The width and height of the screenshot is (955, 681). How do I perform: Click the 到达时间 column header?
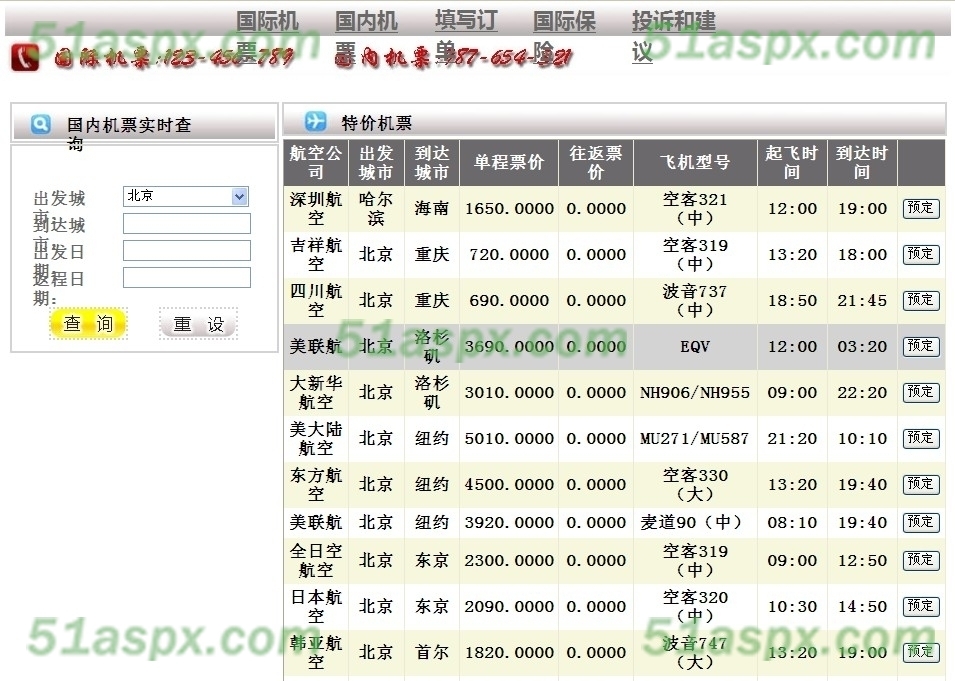pyautogui.click(x=862, y=162)
